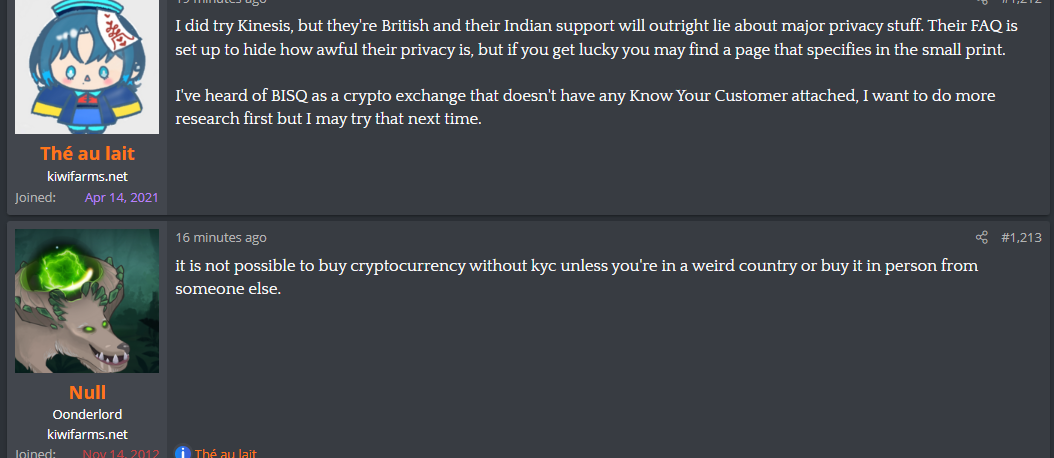Open the #1,213 post permalink
The height and width of the screenshot is (458, 1054).
[x=1022, y=238]
